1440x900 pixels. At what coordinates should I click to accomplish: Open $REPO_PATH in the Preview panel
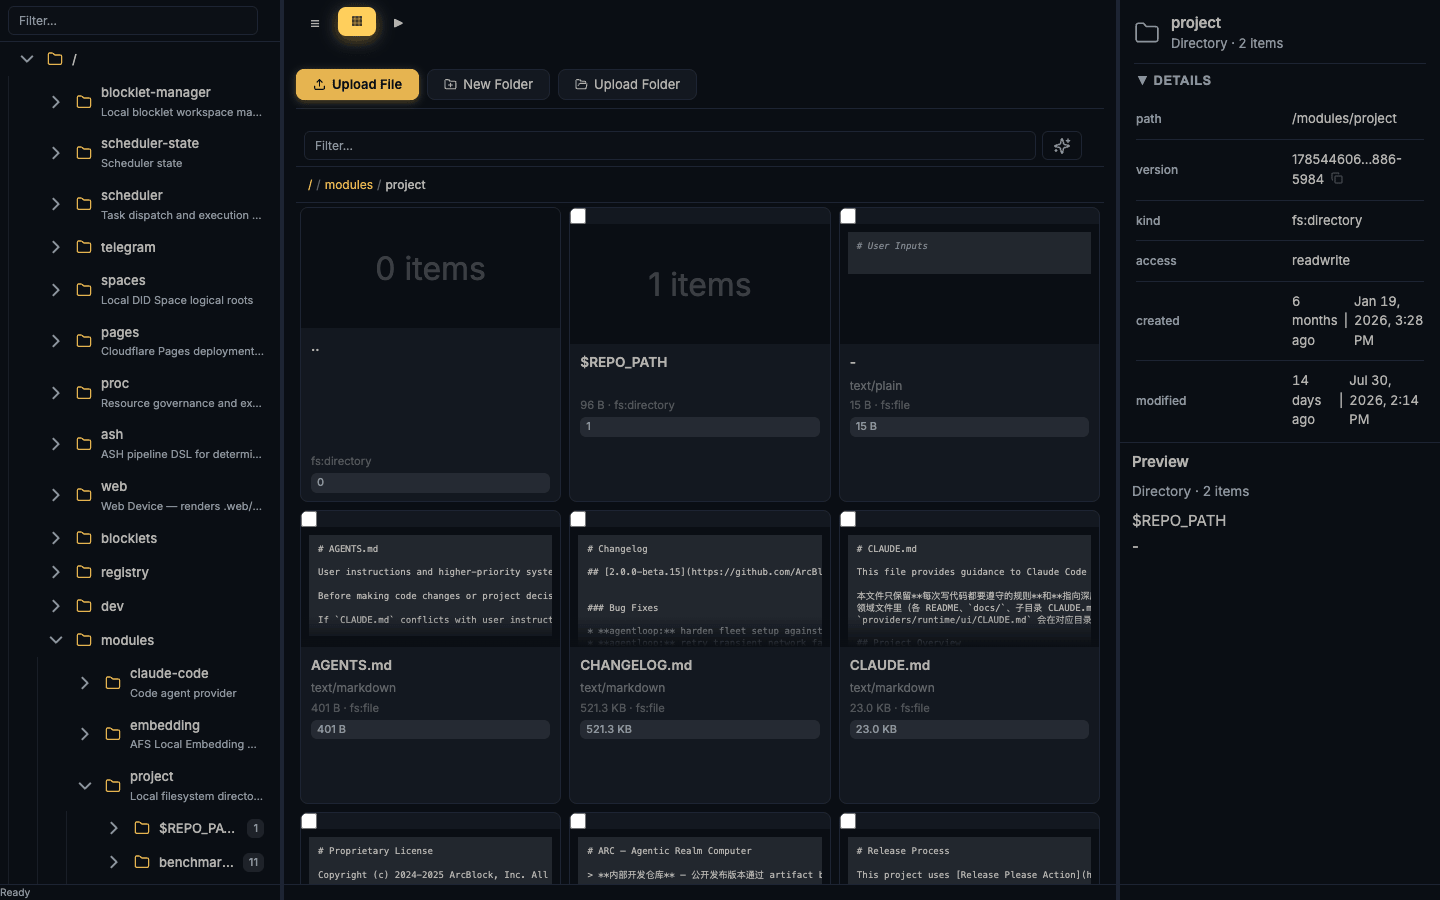pos(1179,520)
